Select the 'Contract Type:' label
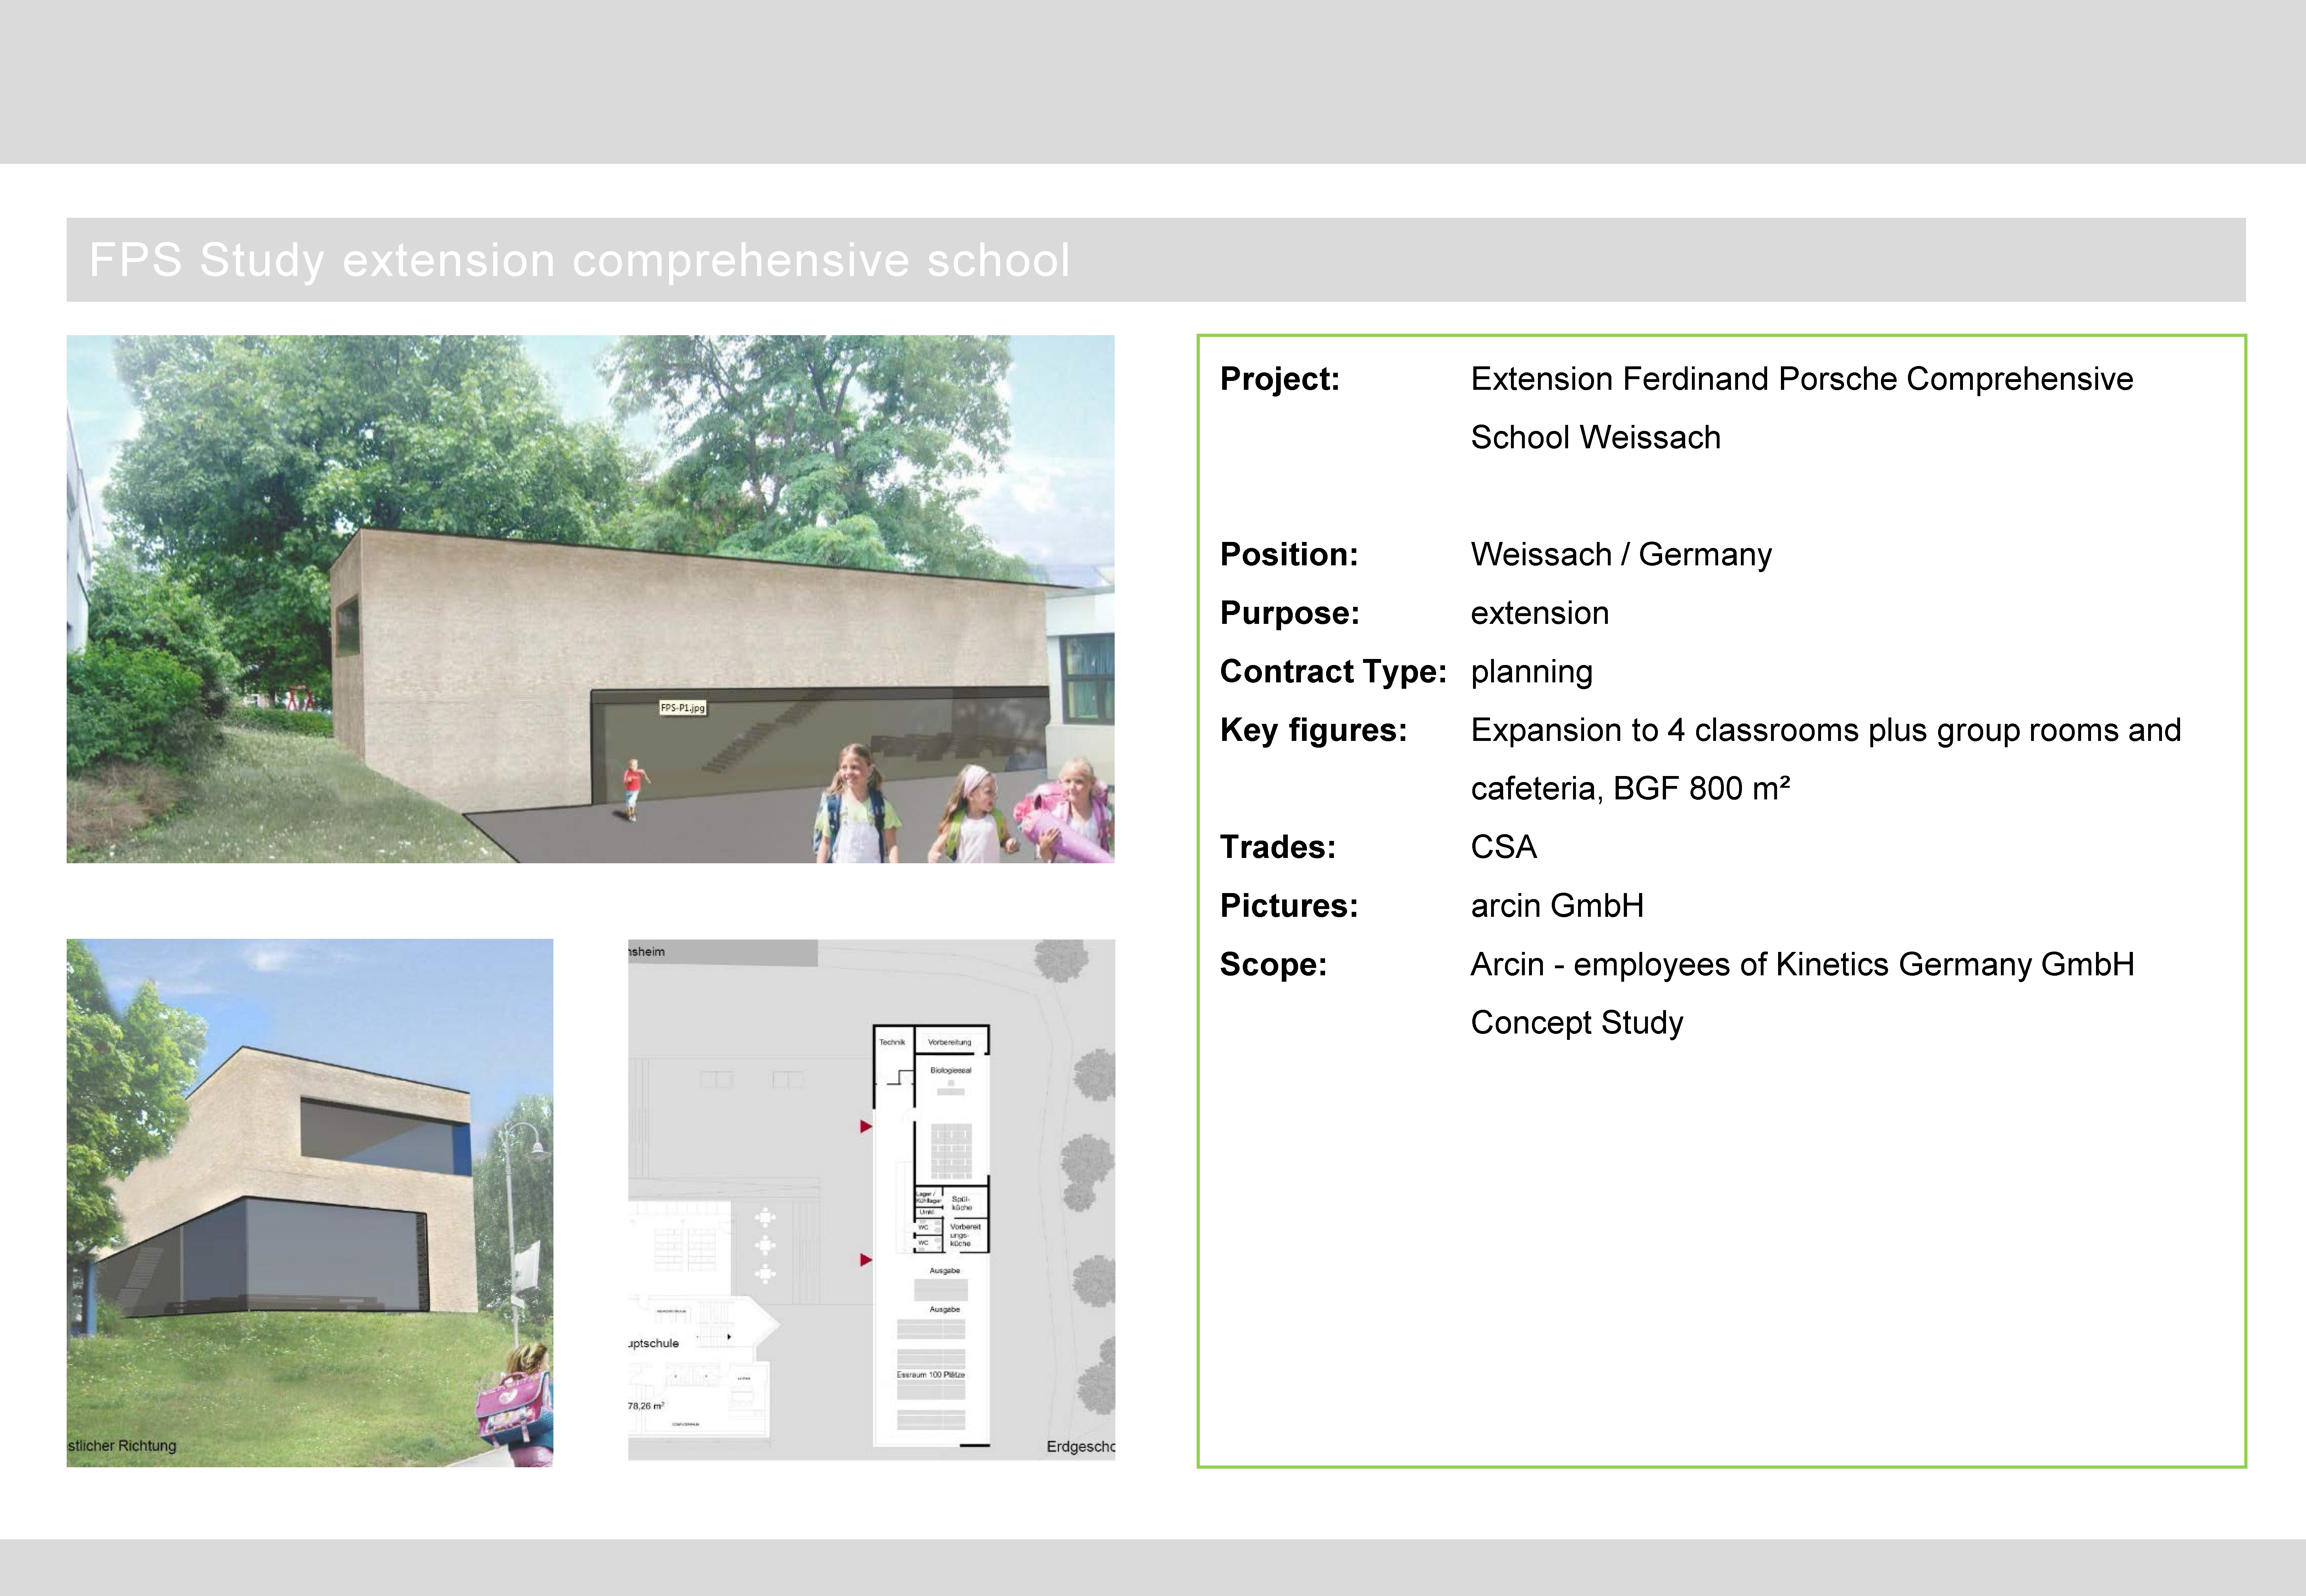2306x1596 pixels. pyautogui.click(x=1333, y=672)
